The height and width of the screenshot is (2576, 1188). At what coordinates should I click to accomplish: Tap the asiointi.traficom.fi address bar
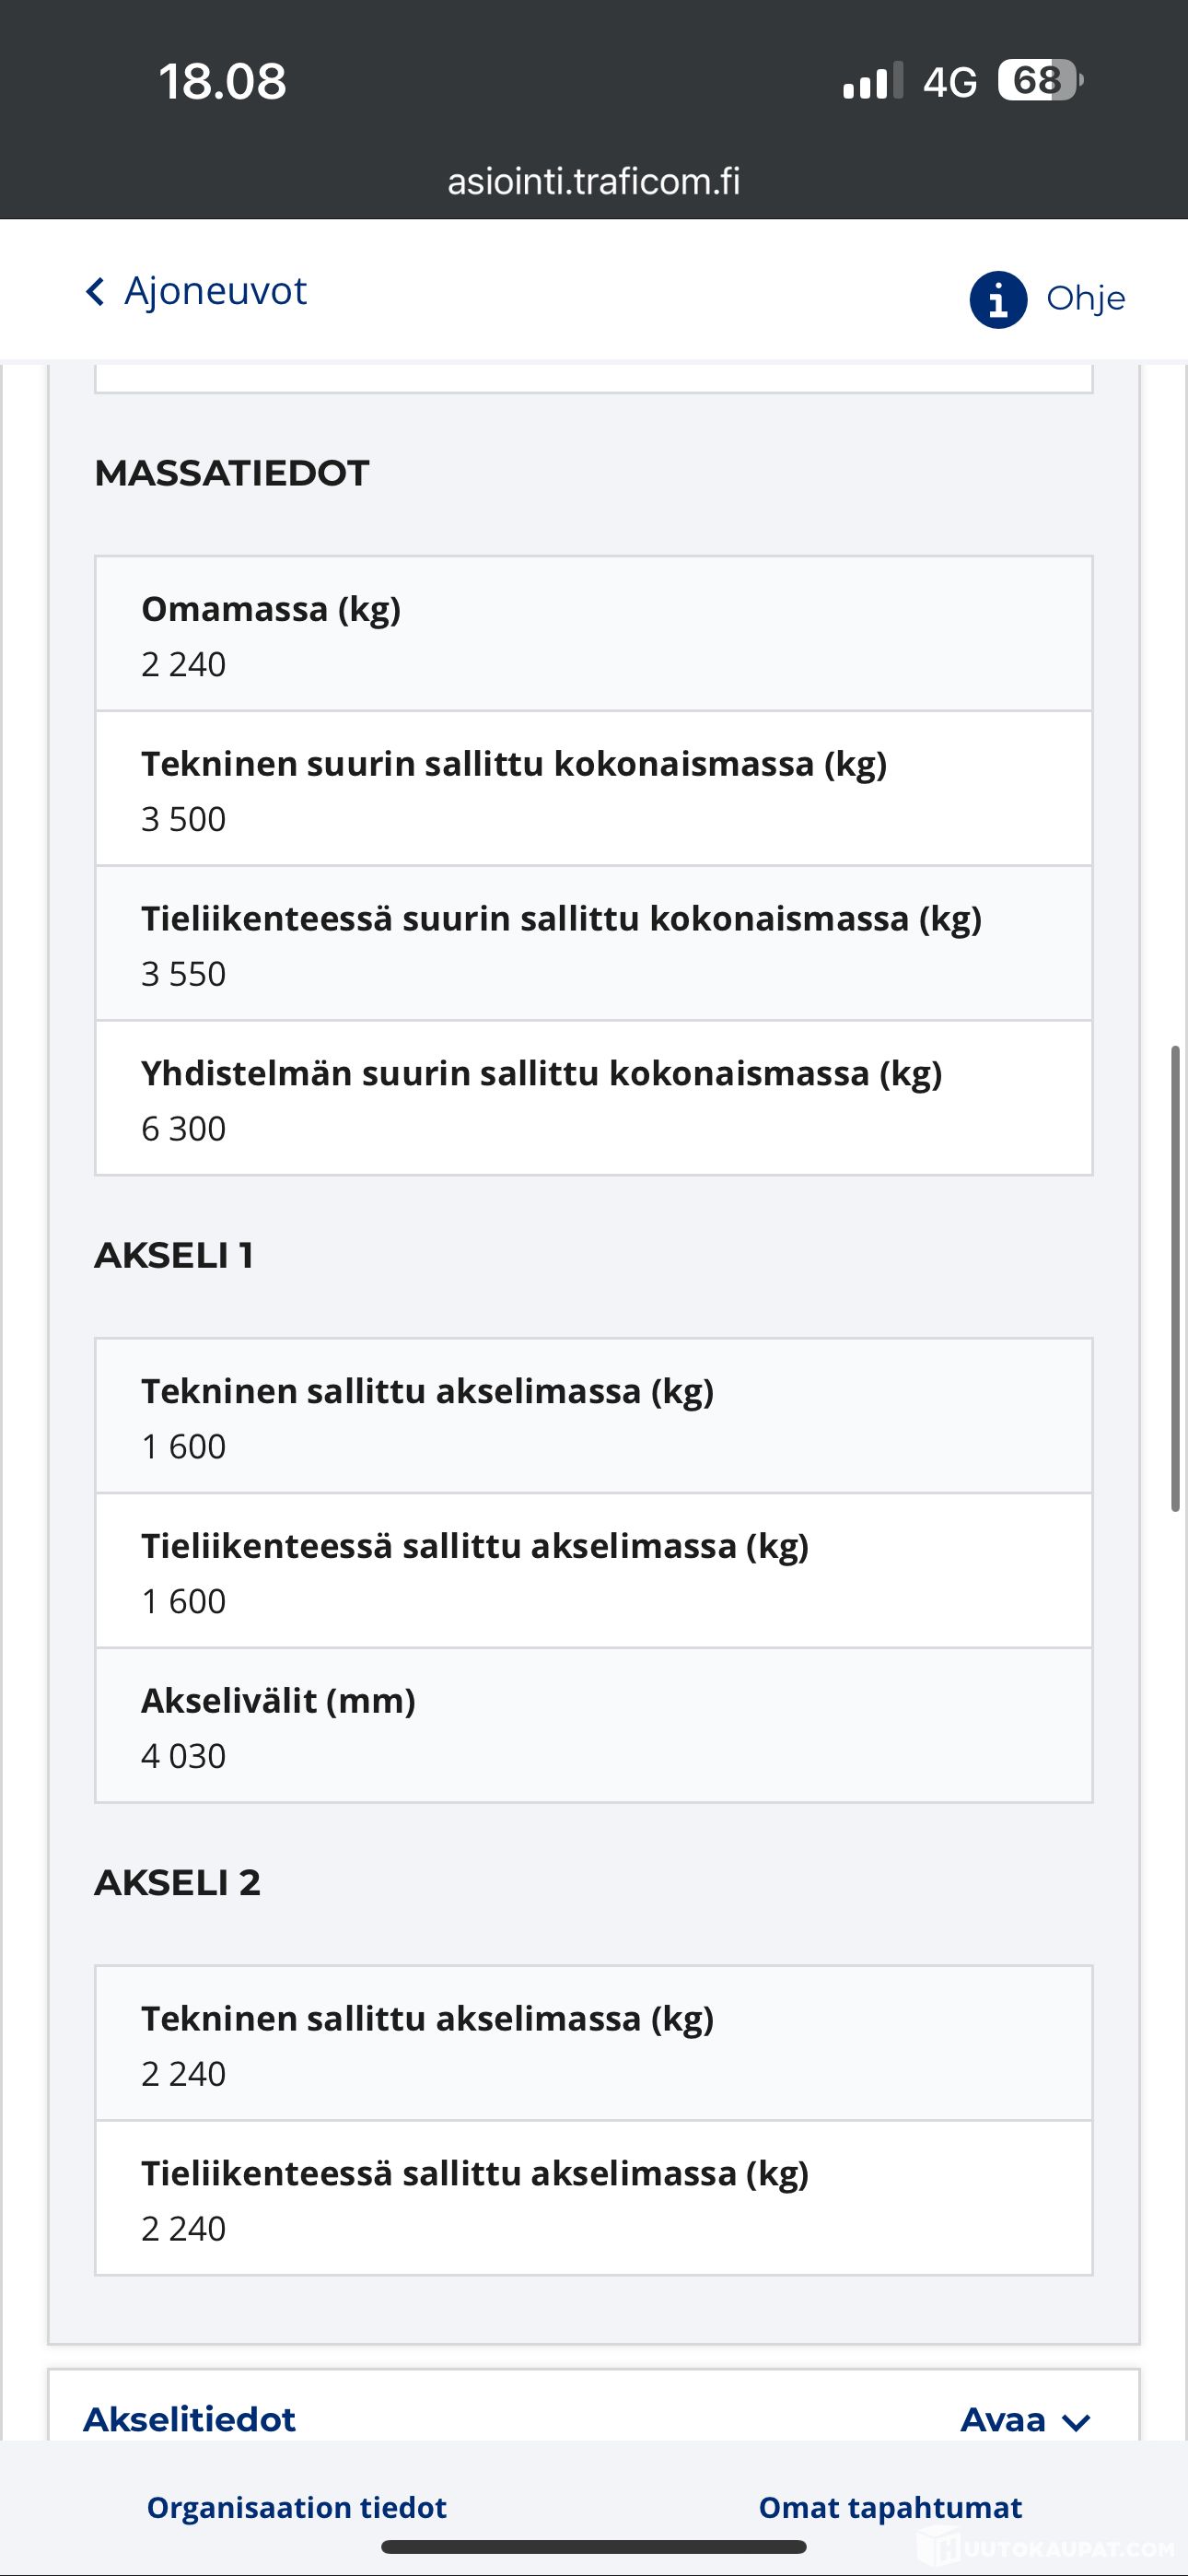coord(594,181)
